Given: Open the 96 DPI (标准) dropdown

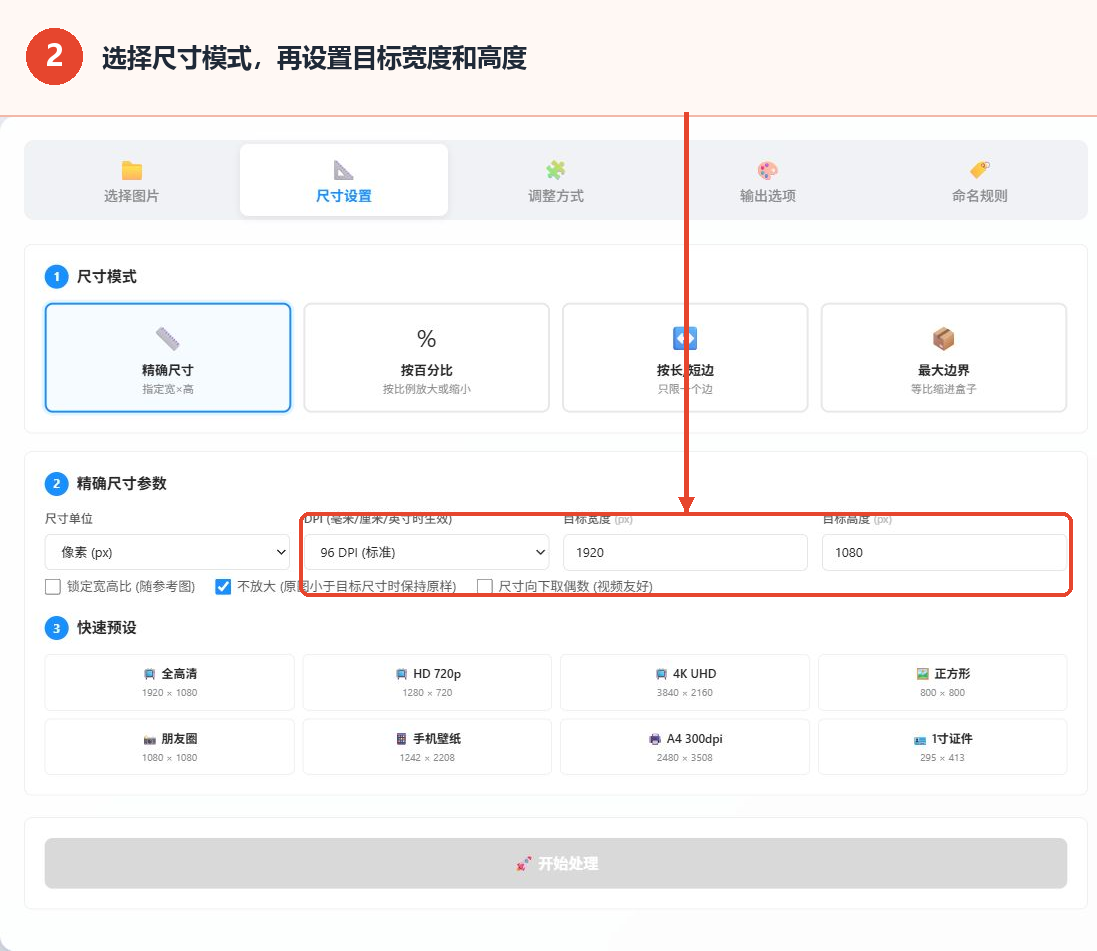Looking at the screenshot, I should pyautogui.click(x=427, y=552).
